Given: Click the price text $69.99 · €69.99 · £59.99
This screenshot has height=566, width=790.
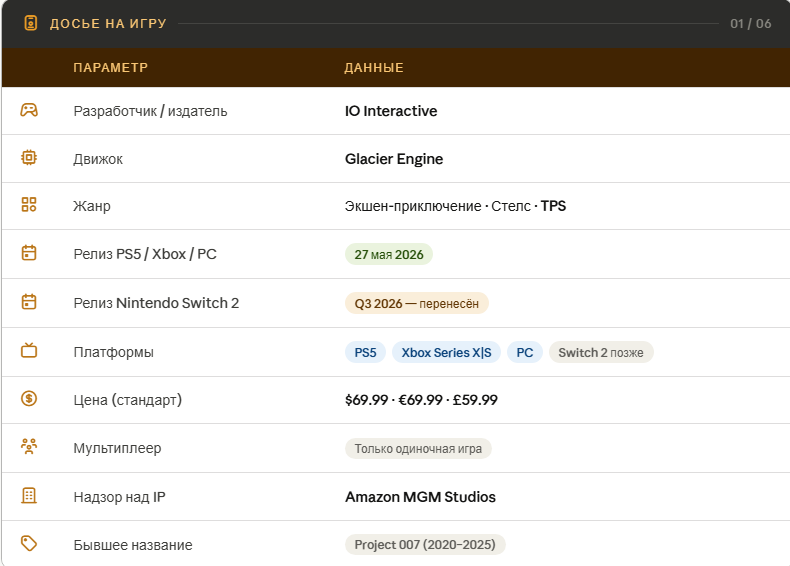Looking at the screenshot, I should pyautogui.click(x=421, y=400).
